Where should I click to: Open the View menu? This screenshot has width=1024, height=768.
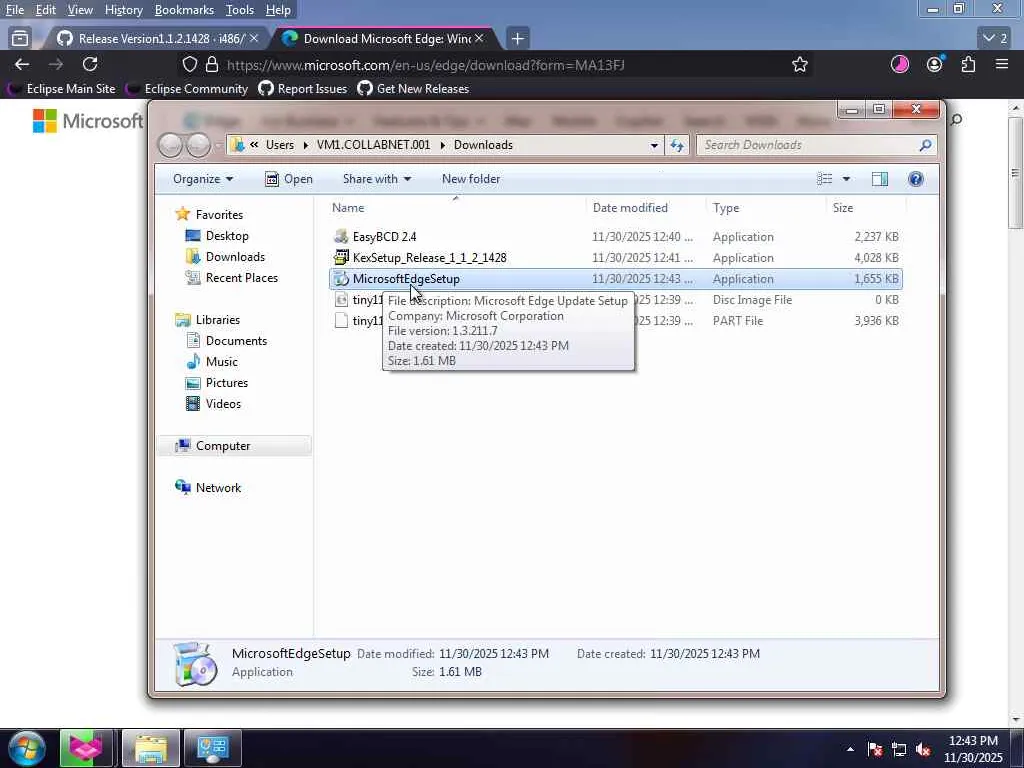click(80, 10)
